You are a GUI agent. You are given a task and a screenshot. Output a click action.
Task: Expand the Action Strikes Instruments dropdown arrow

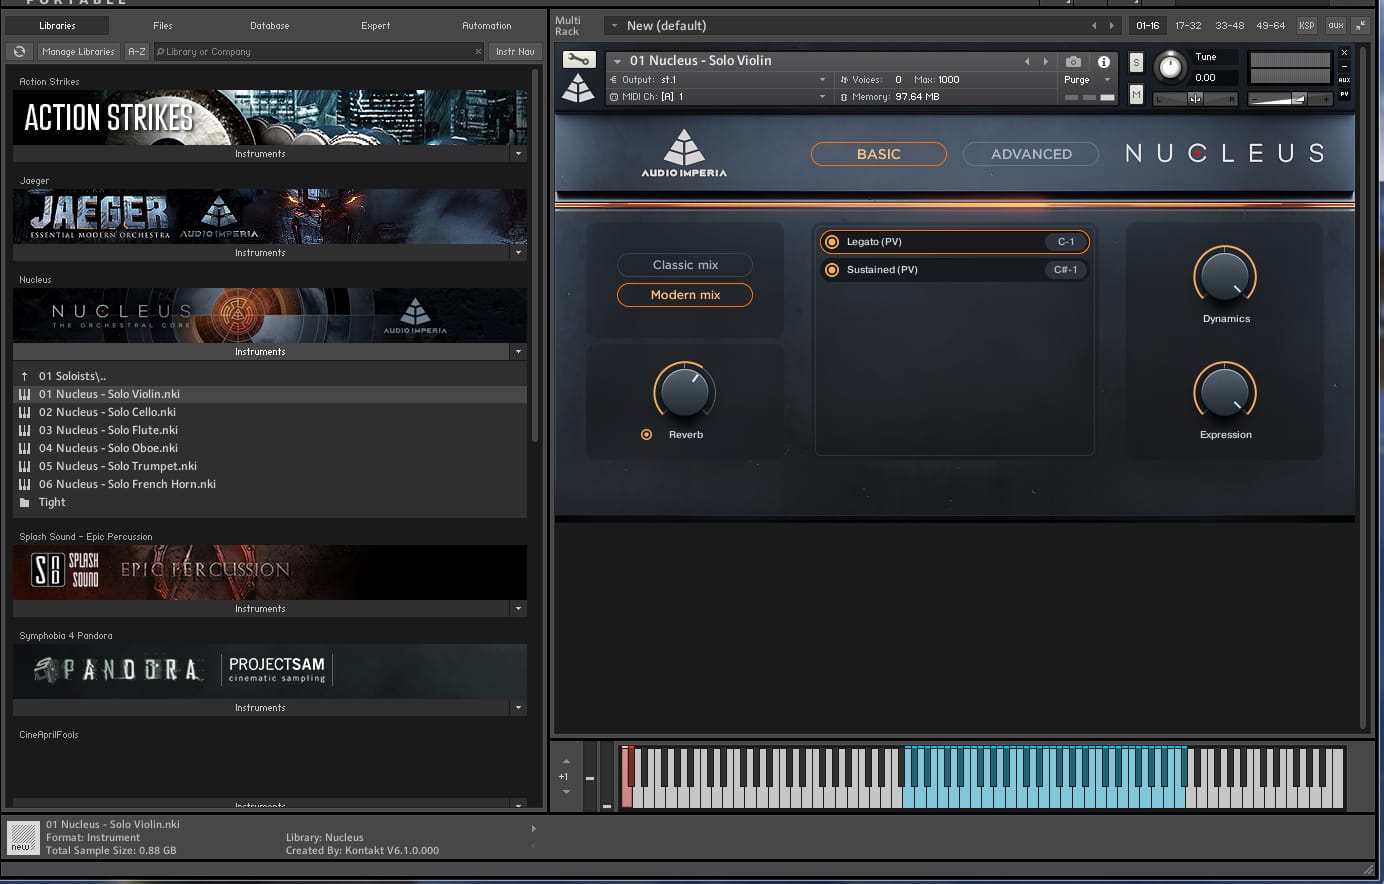(518, 154)
